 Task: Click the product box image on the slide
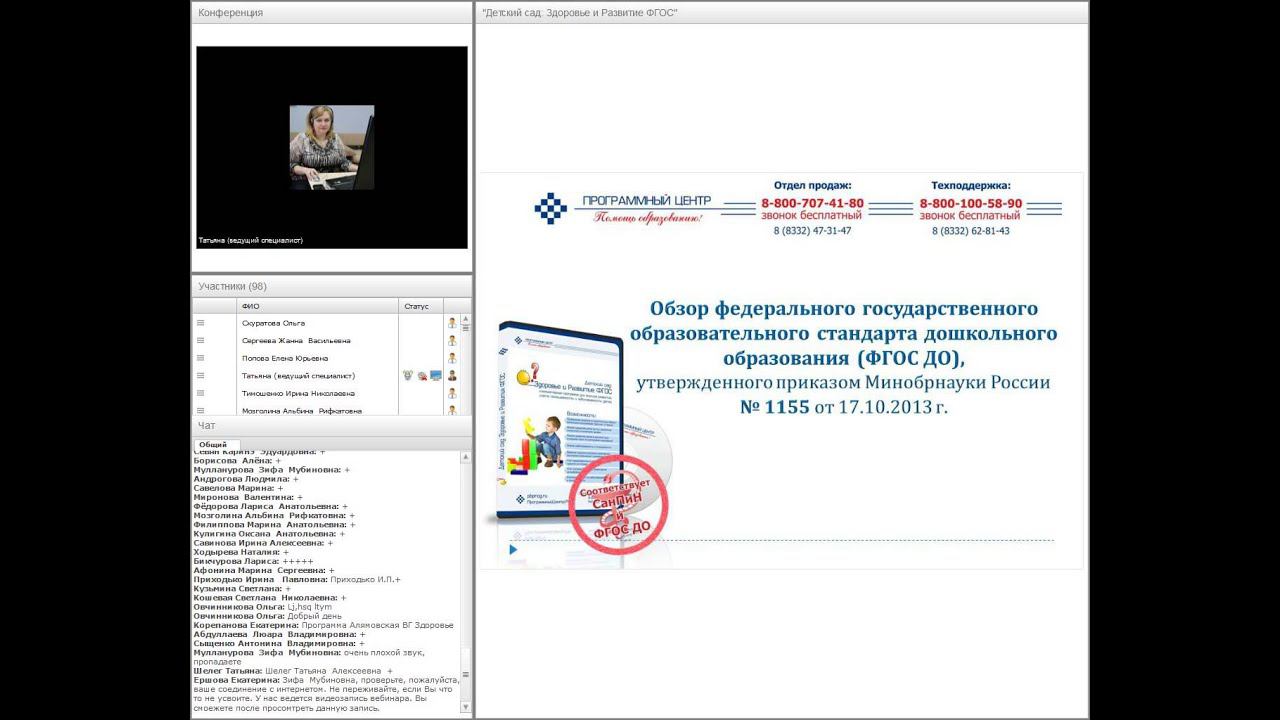[x=562, y=422]
